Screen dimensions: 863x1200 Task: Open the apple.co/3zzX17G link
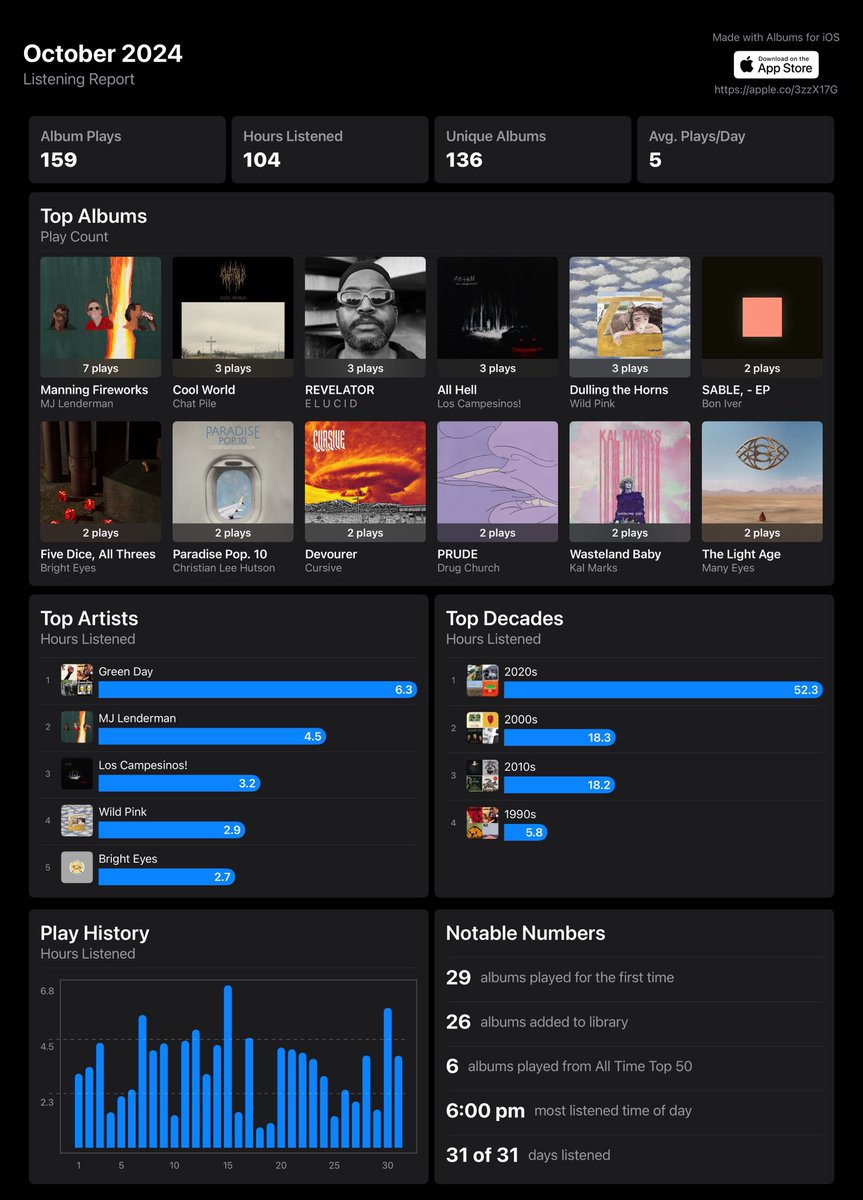point(776,90)
